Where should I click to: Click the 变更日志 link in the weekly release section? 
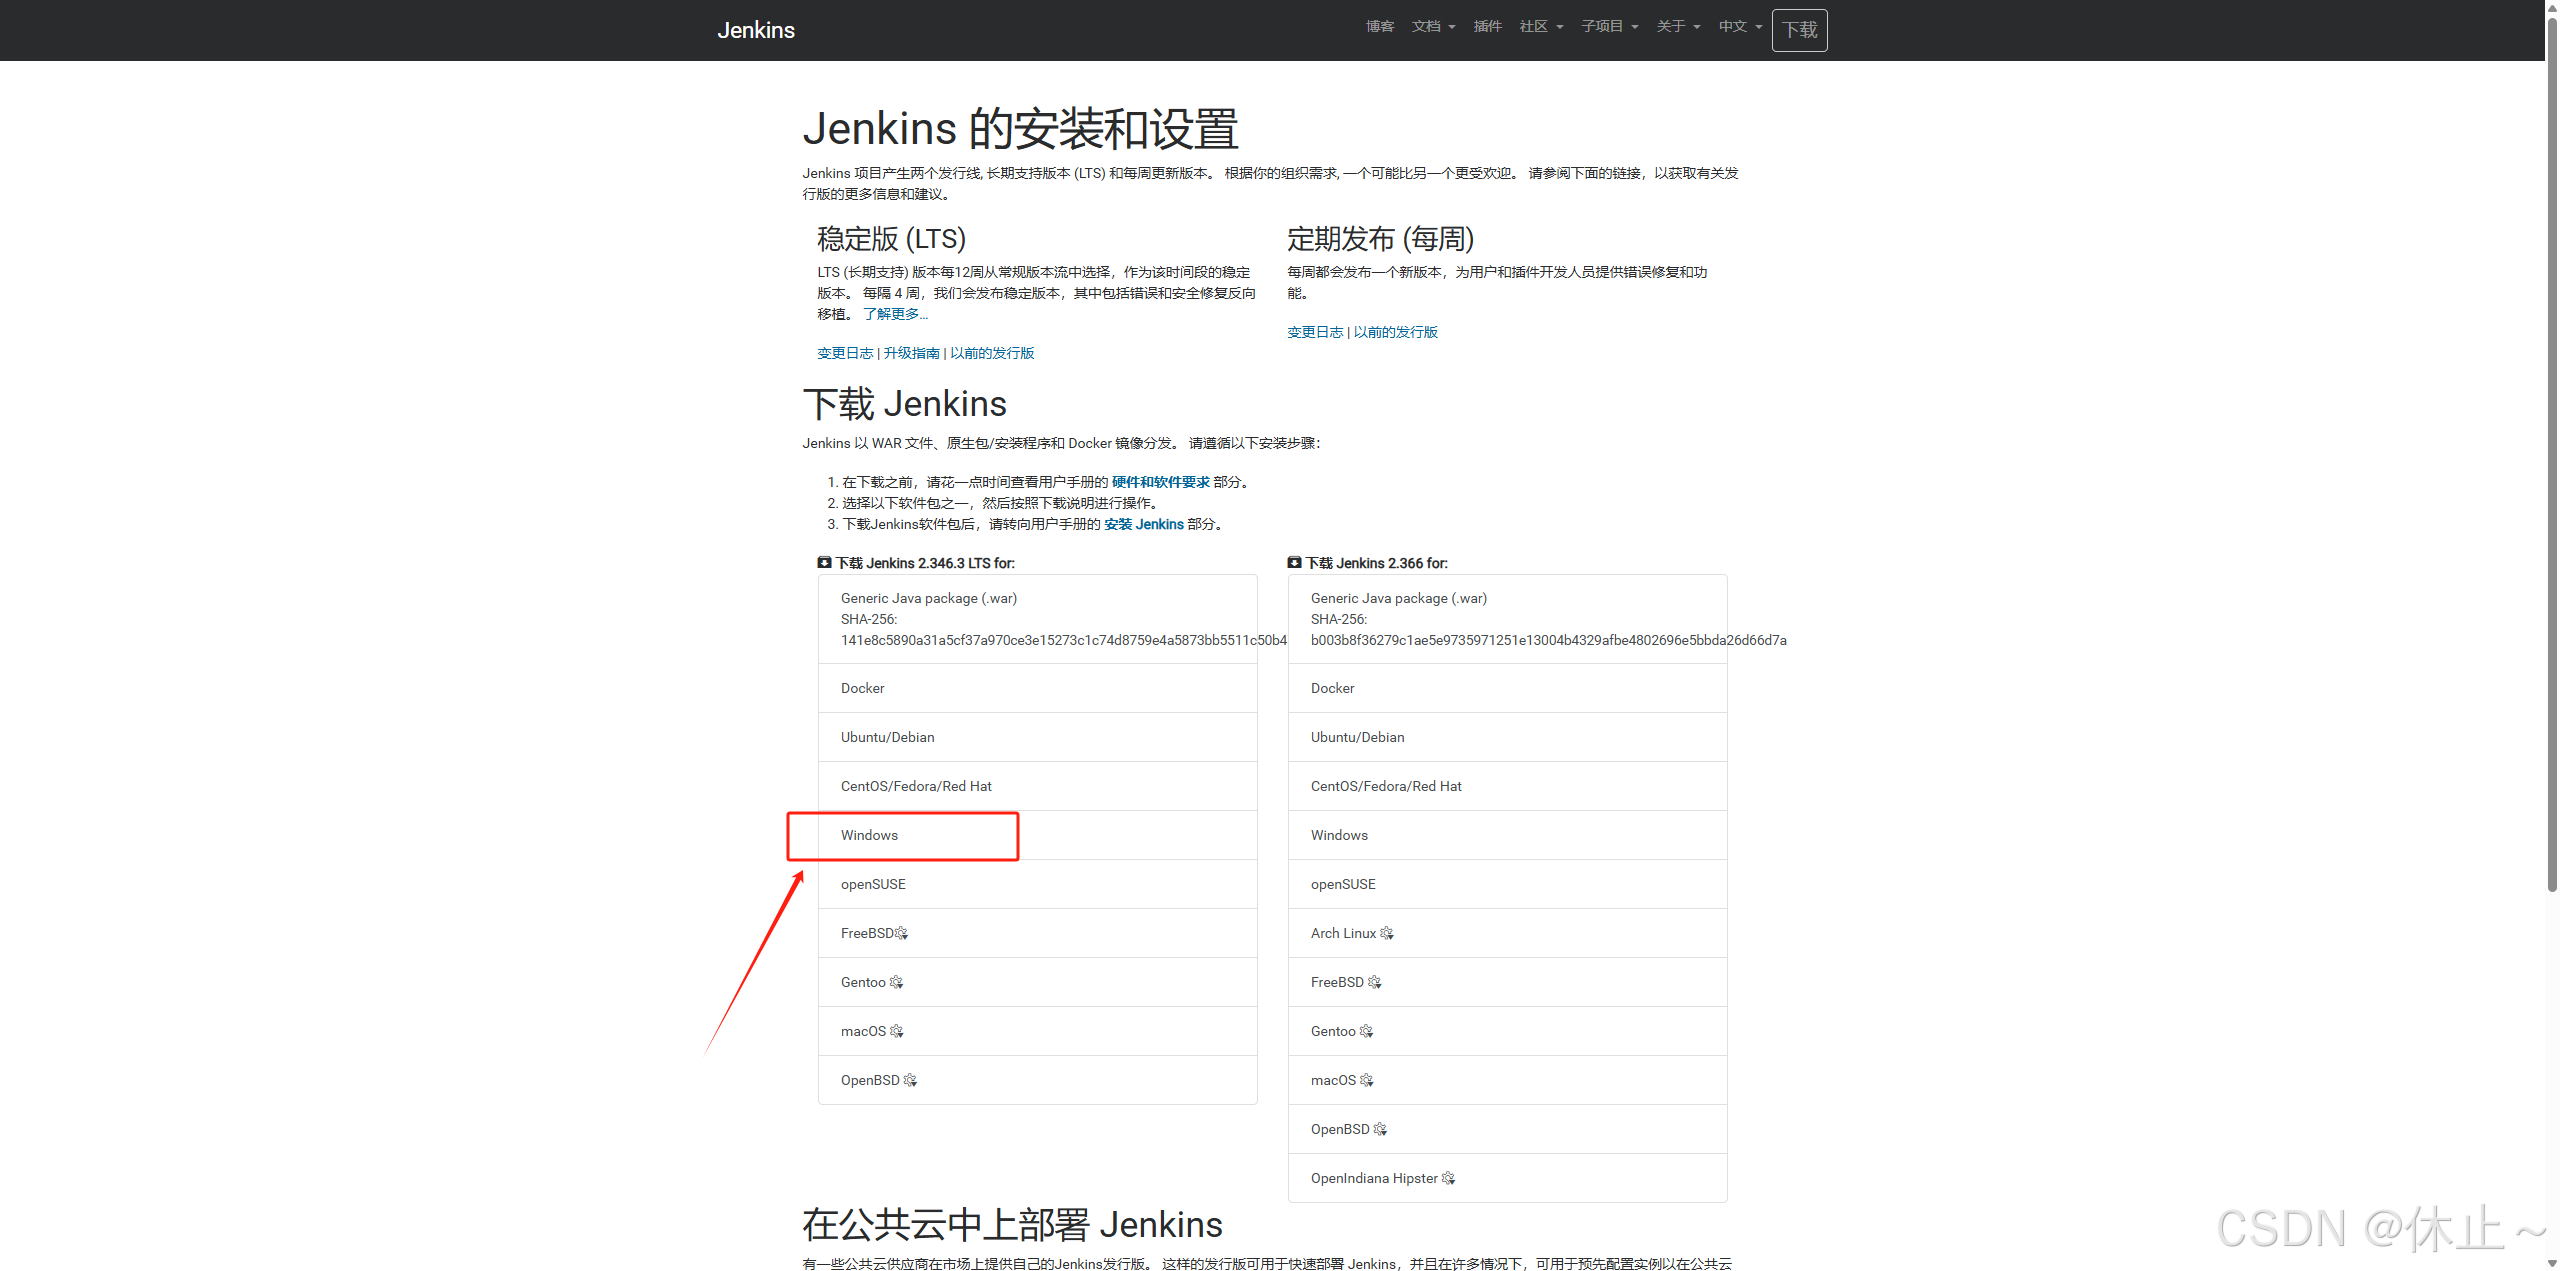tap(1314, 331)
